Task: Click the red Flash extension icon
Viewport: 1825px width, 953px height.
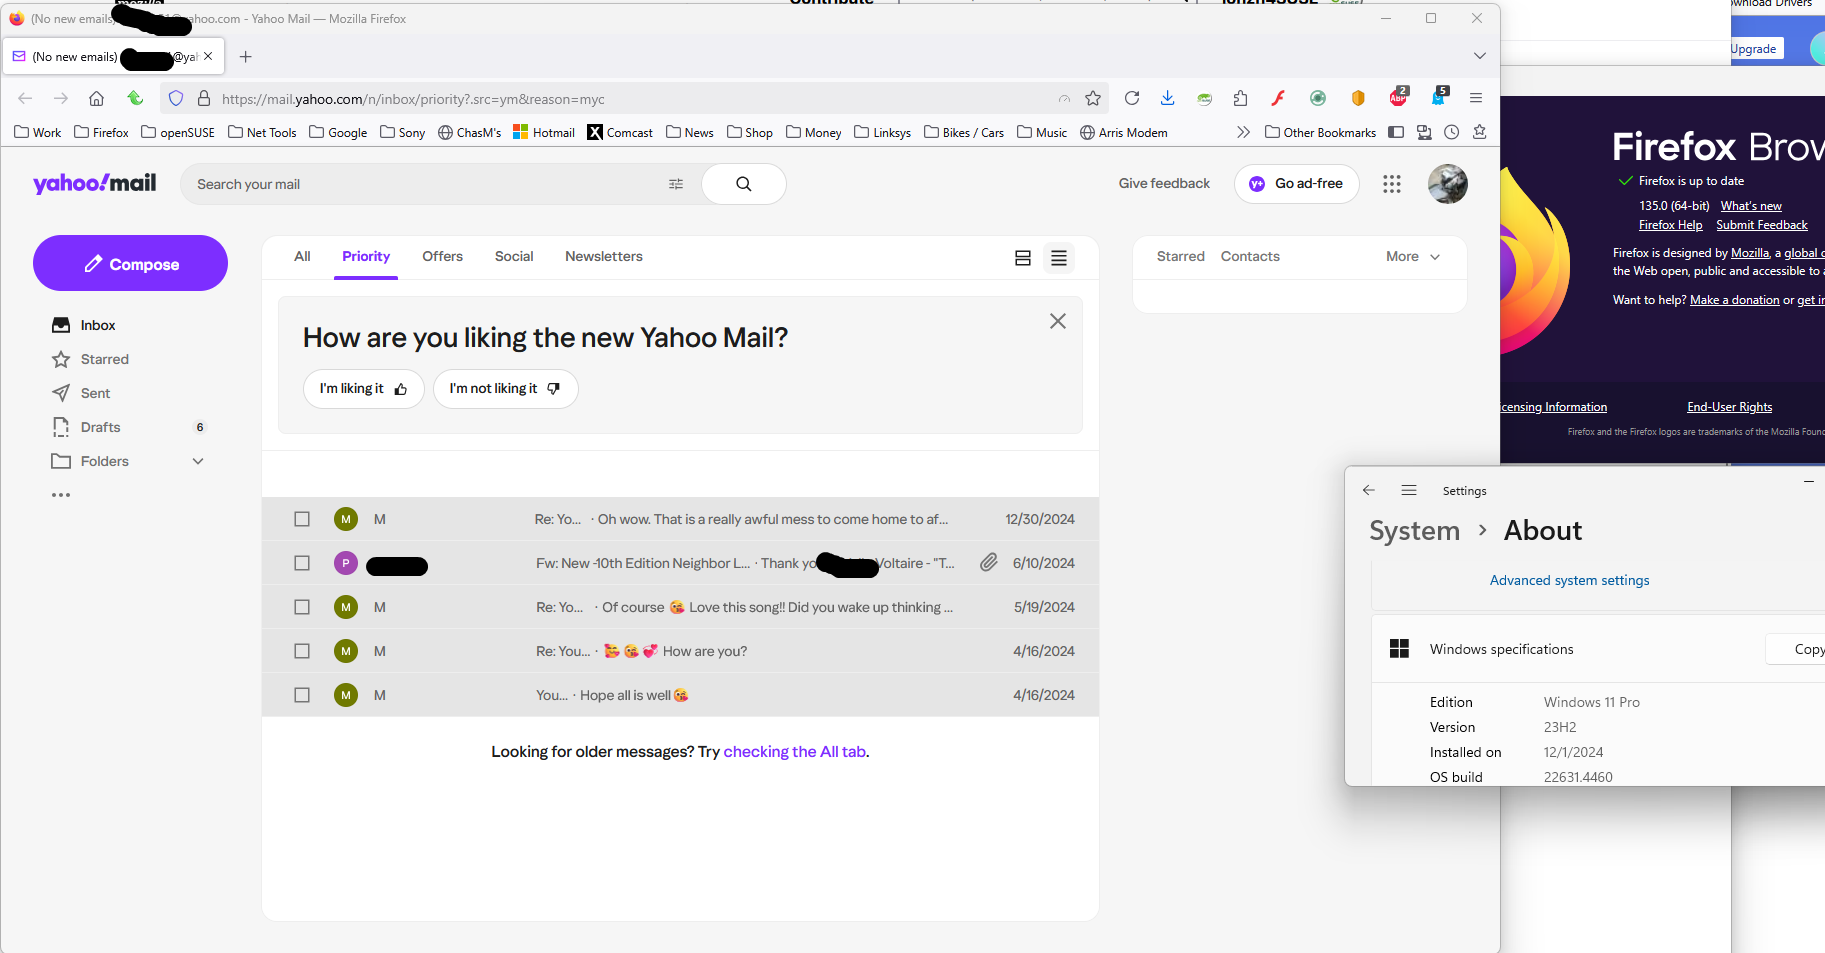Action: (x=1278, y=98)
